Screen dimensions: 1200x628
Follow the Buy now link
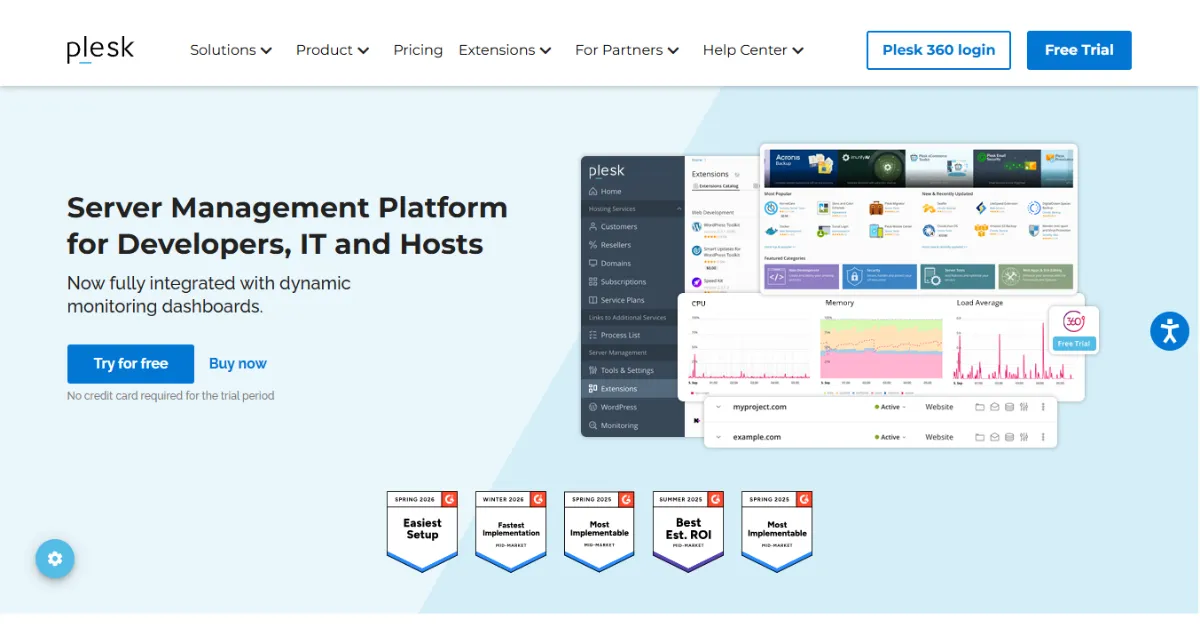coord(238,363)
